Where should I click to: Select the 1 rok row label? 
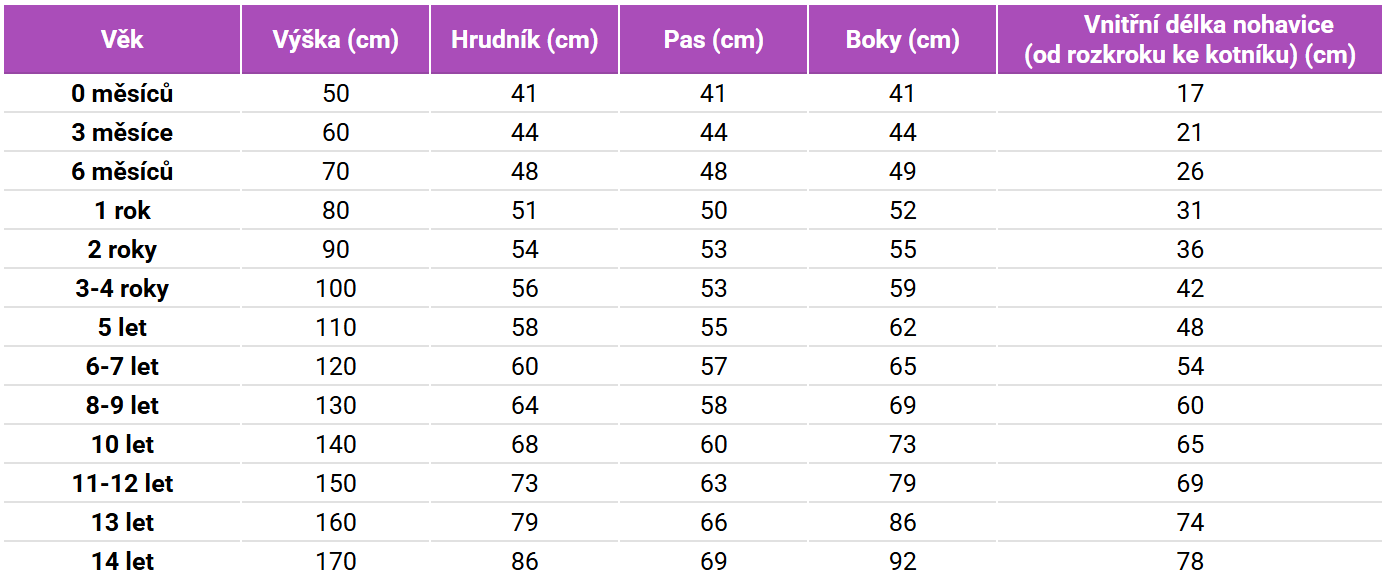122,211
